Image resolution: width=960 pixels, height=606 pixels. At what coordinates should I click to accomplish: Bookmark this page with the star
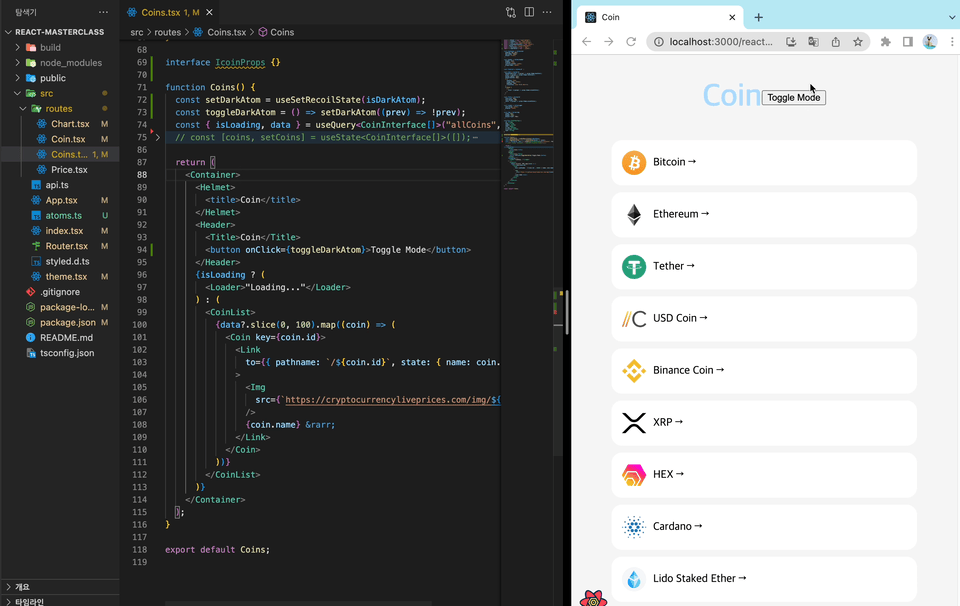(x=858, y=42)
